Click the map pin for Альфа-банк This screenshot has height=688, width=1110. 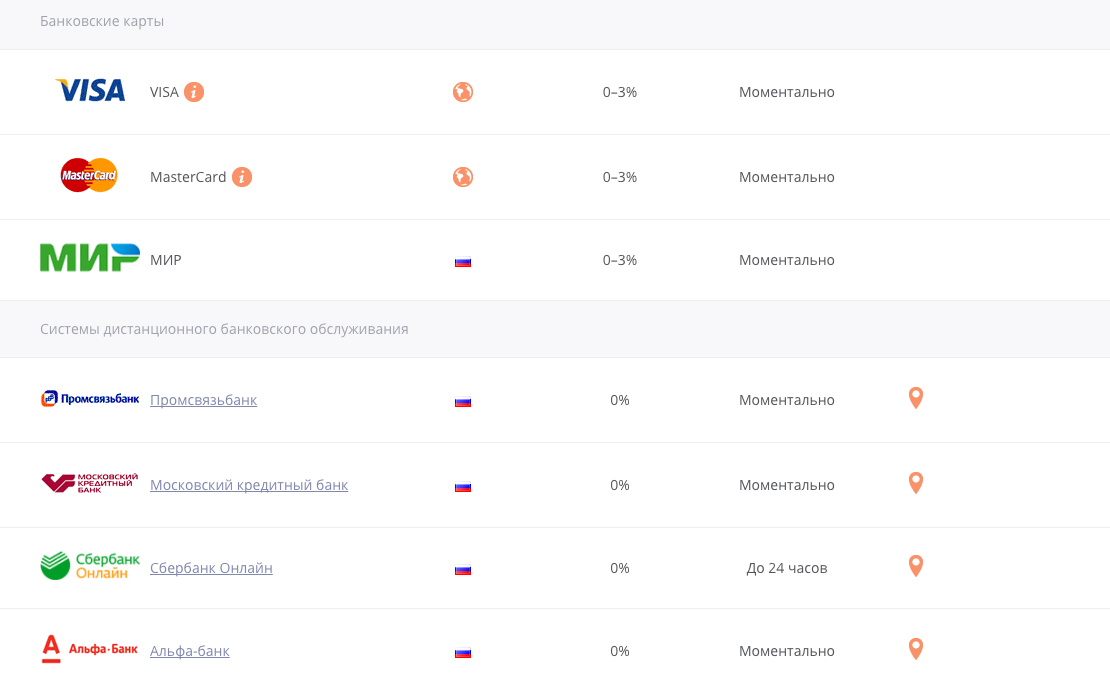(915, 649)
